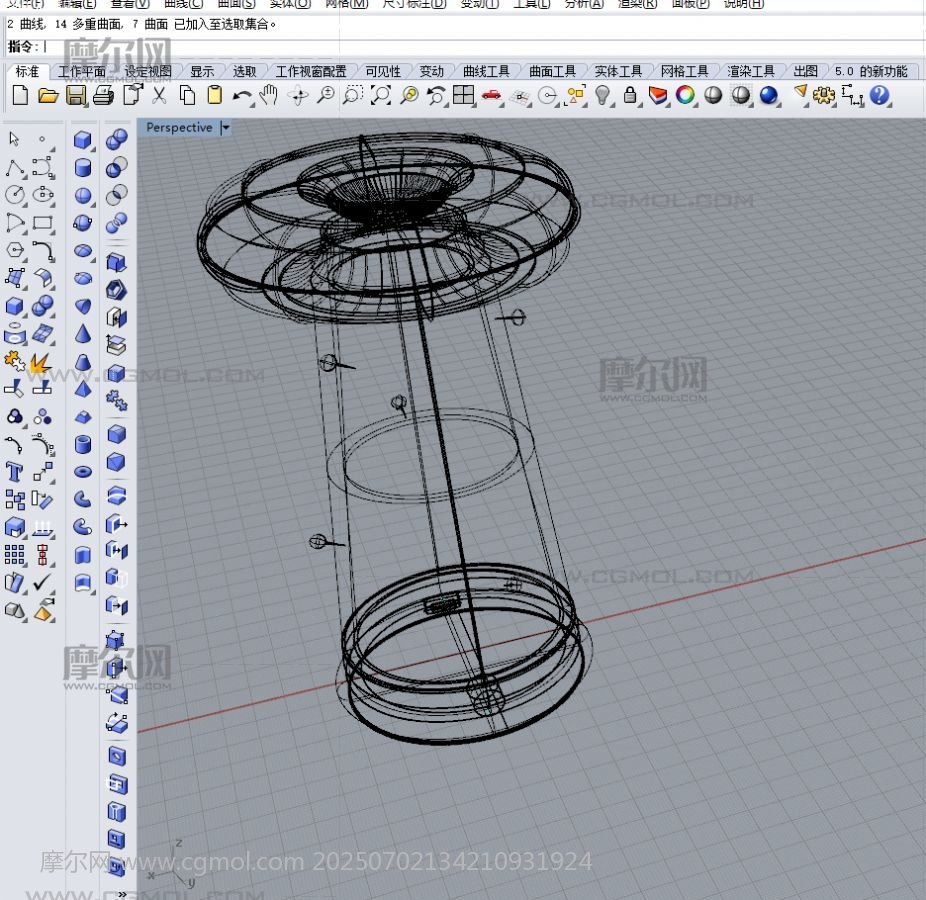Open Options with the gear icon

click(824, 95)
